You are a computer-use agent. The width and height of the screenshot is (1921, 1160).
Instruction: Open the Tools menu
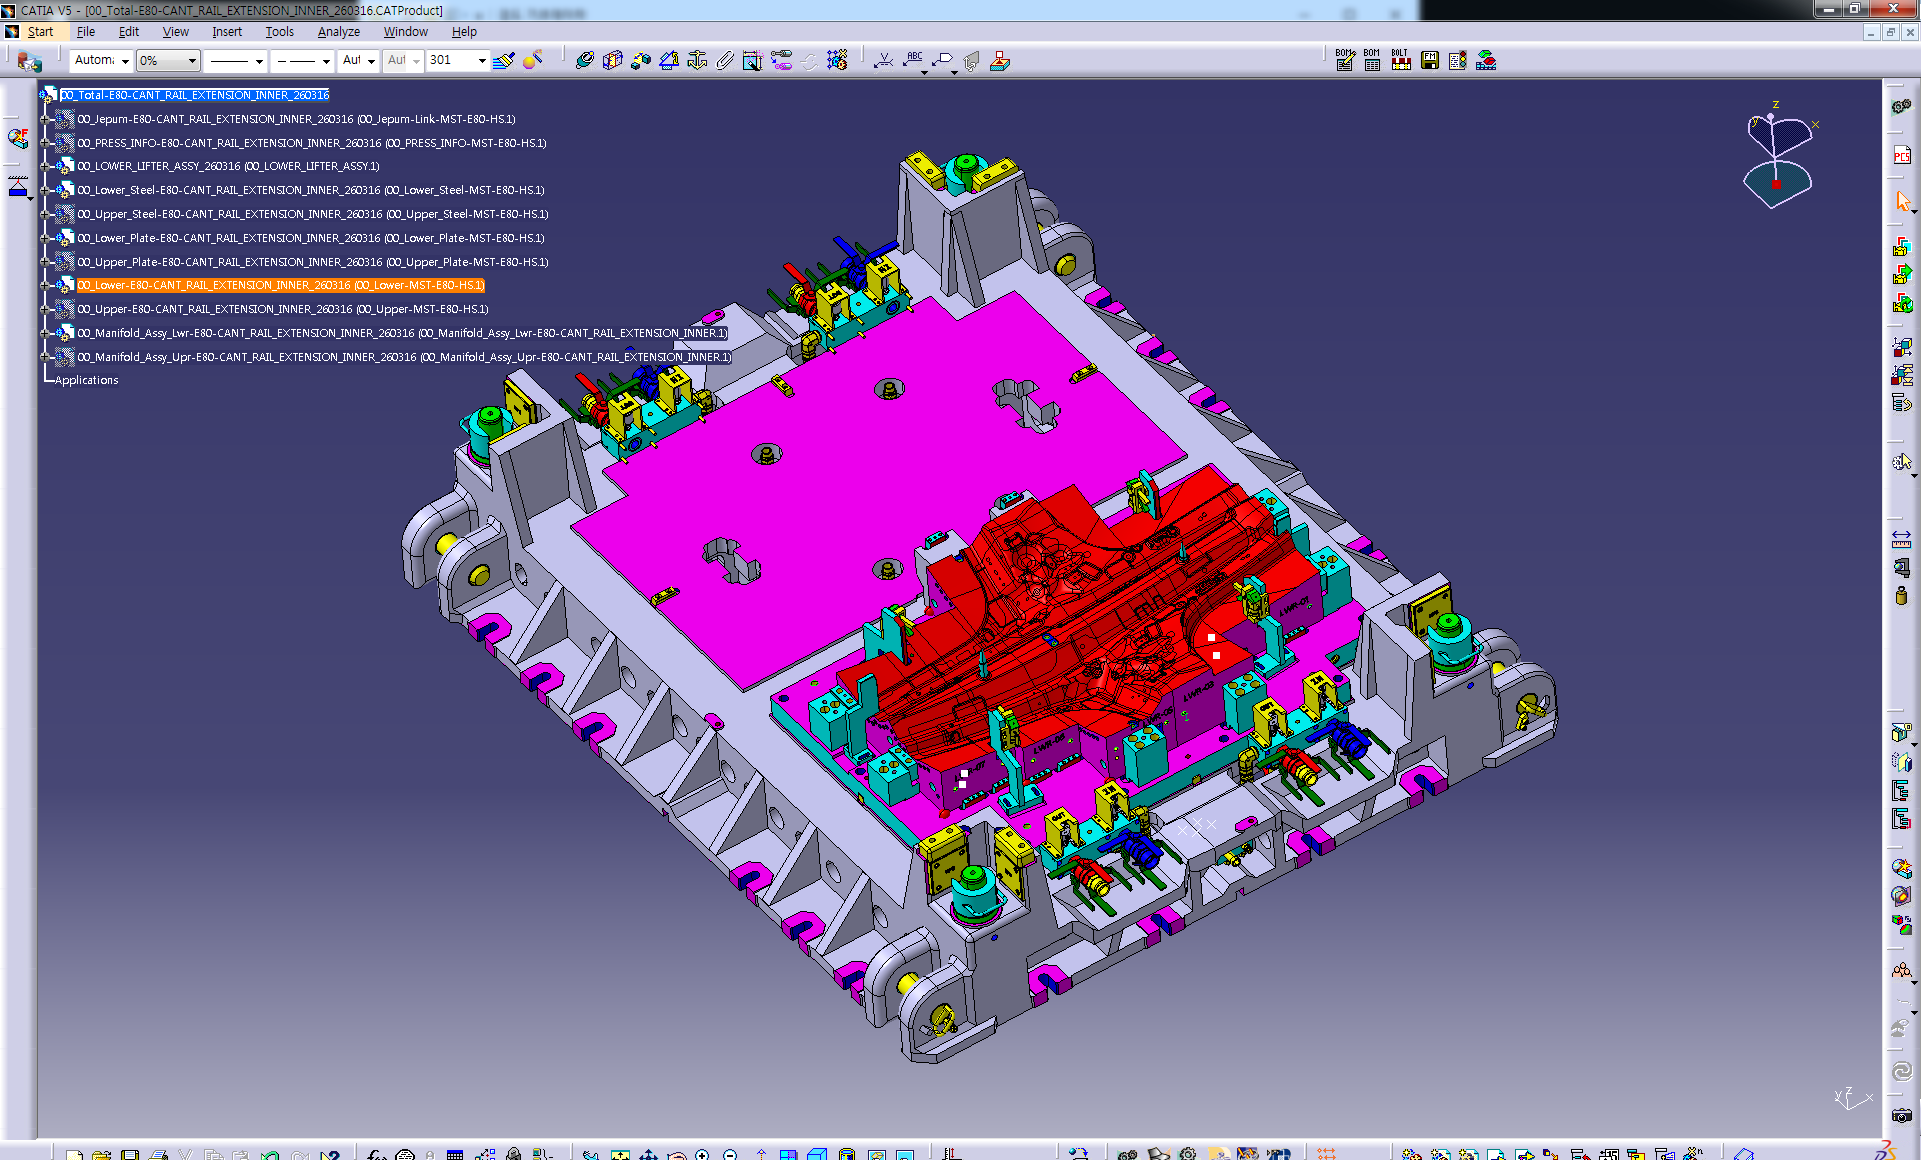(280, 32)
